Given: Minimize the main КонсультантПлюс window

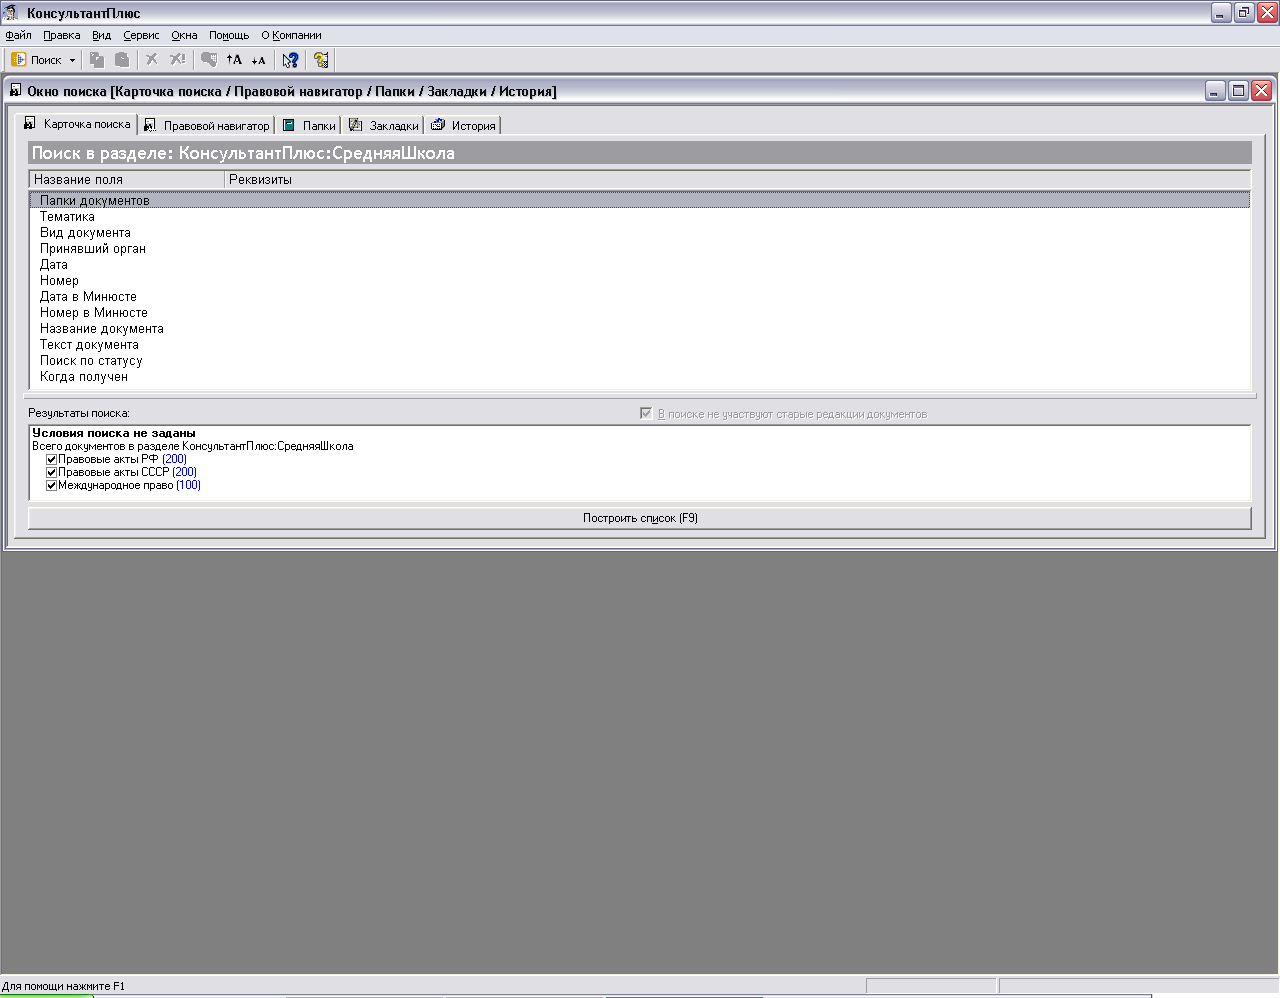Looking at the screenshot, I should tap(1221, 13).
